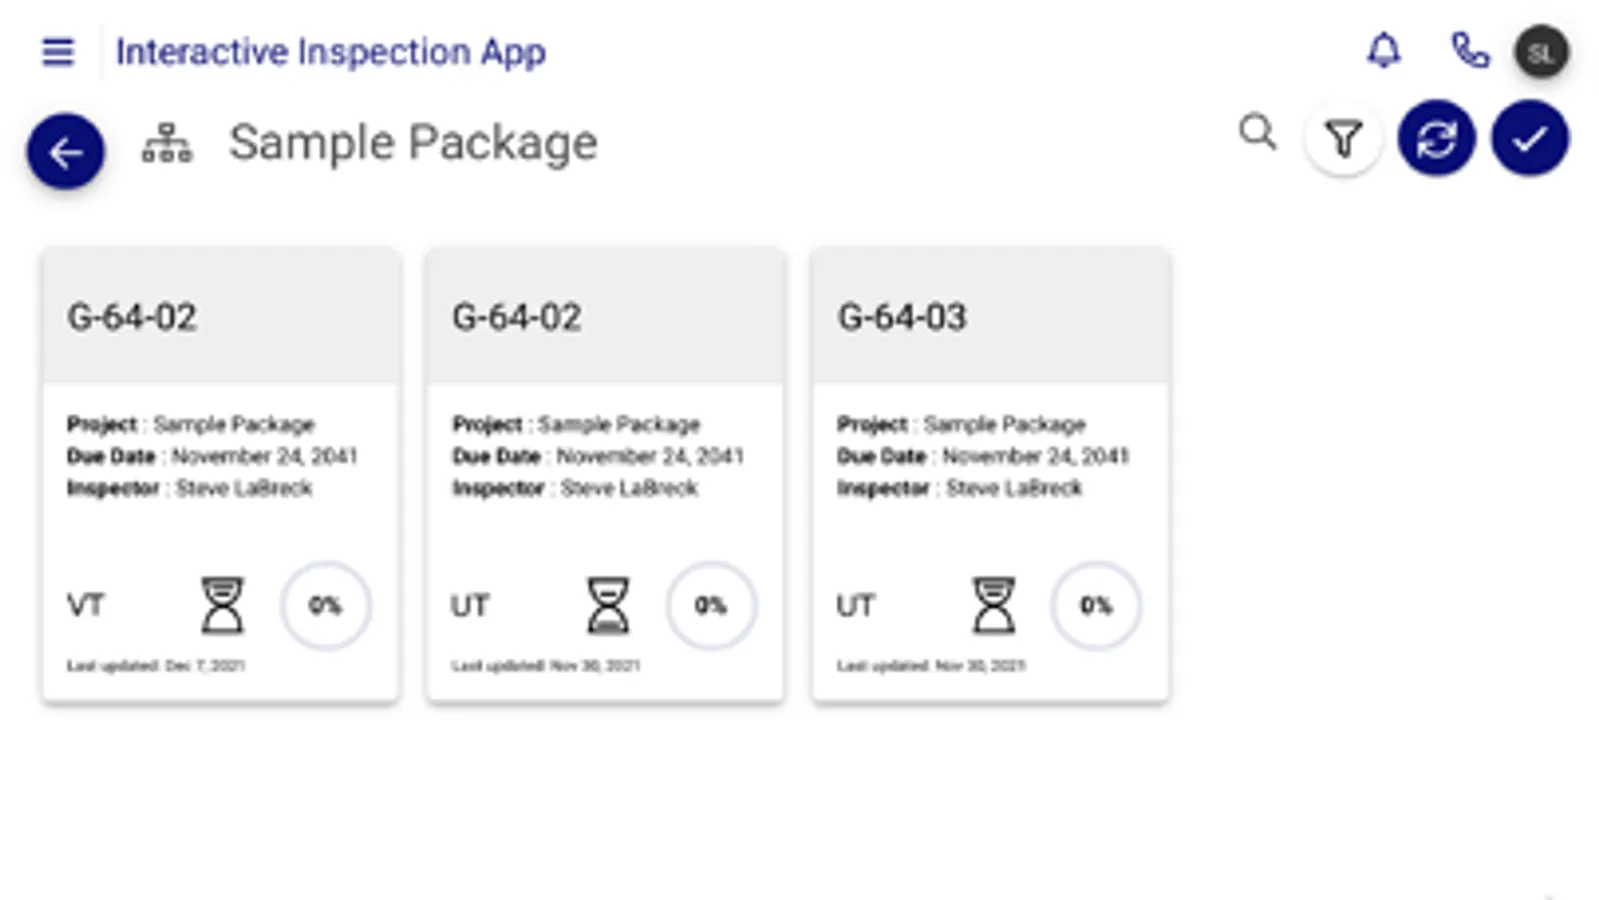Click the 0% progress circle on VT card
This screenshot has width=1599, height=900.
click(x=325, y=605)
